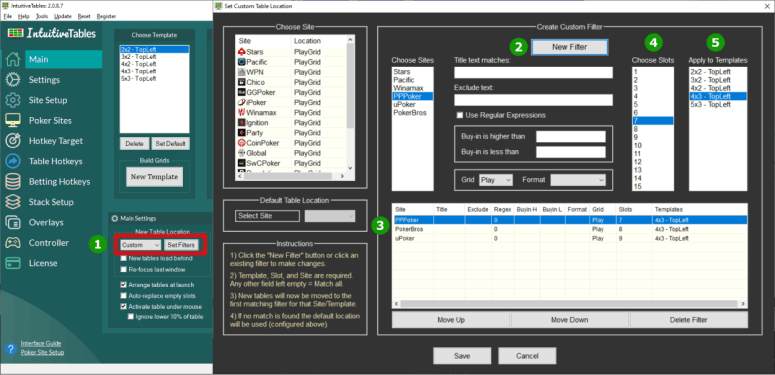Click the Exclude text input field
The image size is (775, 375).
click(x=533, y=100)
